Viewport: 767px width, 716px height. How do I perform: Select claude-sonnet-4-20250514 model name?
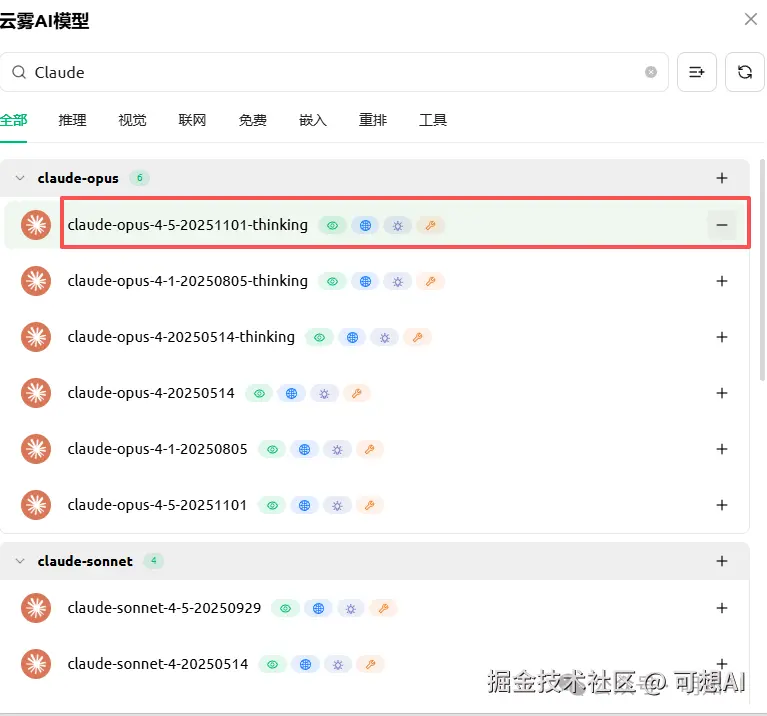tap(158, 664)
